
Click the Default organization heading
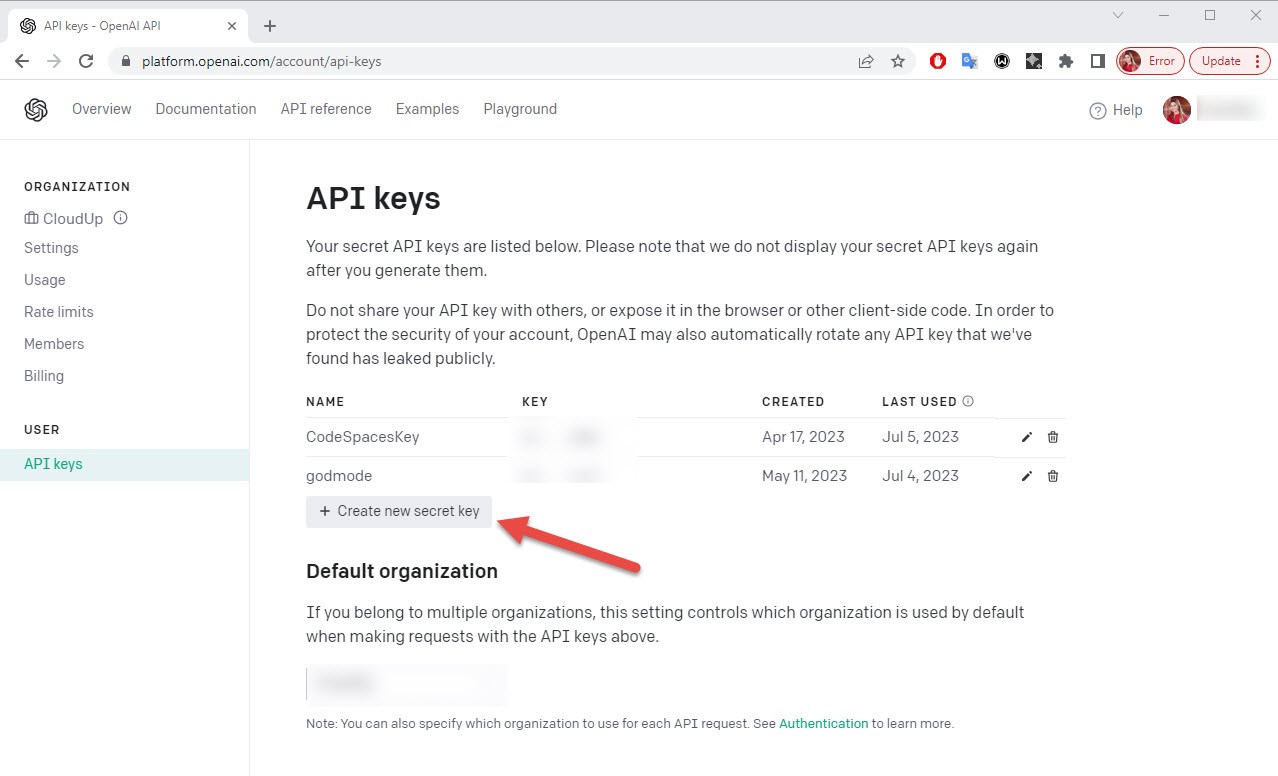coord(402,571)
